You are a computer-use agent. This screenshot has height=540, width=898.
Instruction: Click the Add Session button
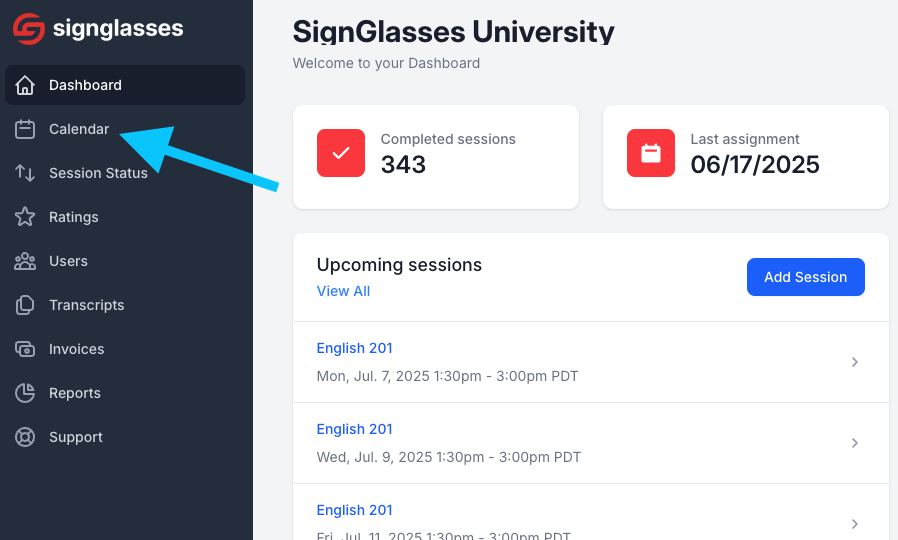click(805, 277)
